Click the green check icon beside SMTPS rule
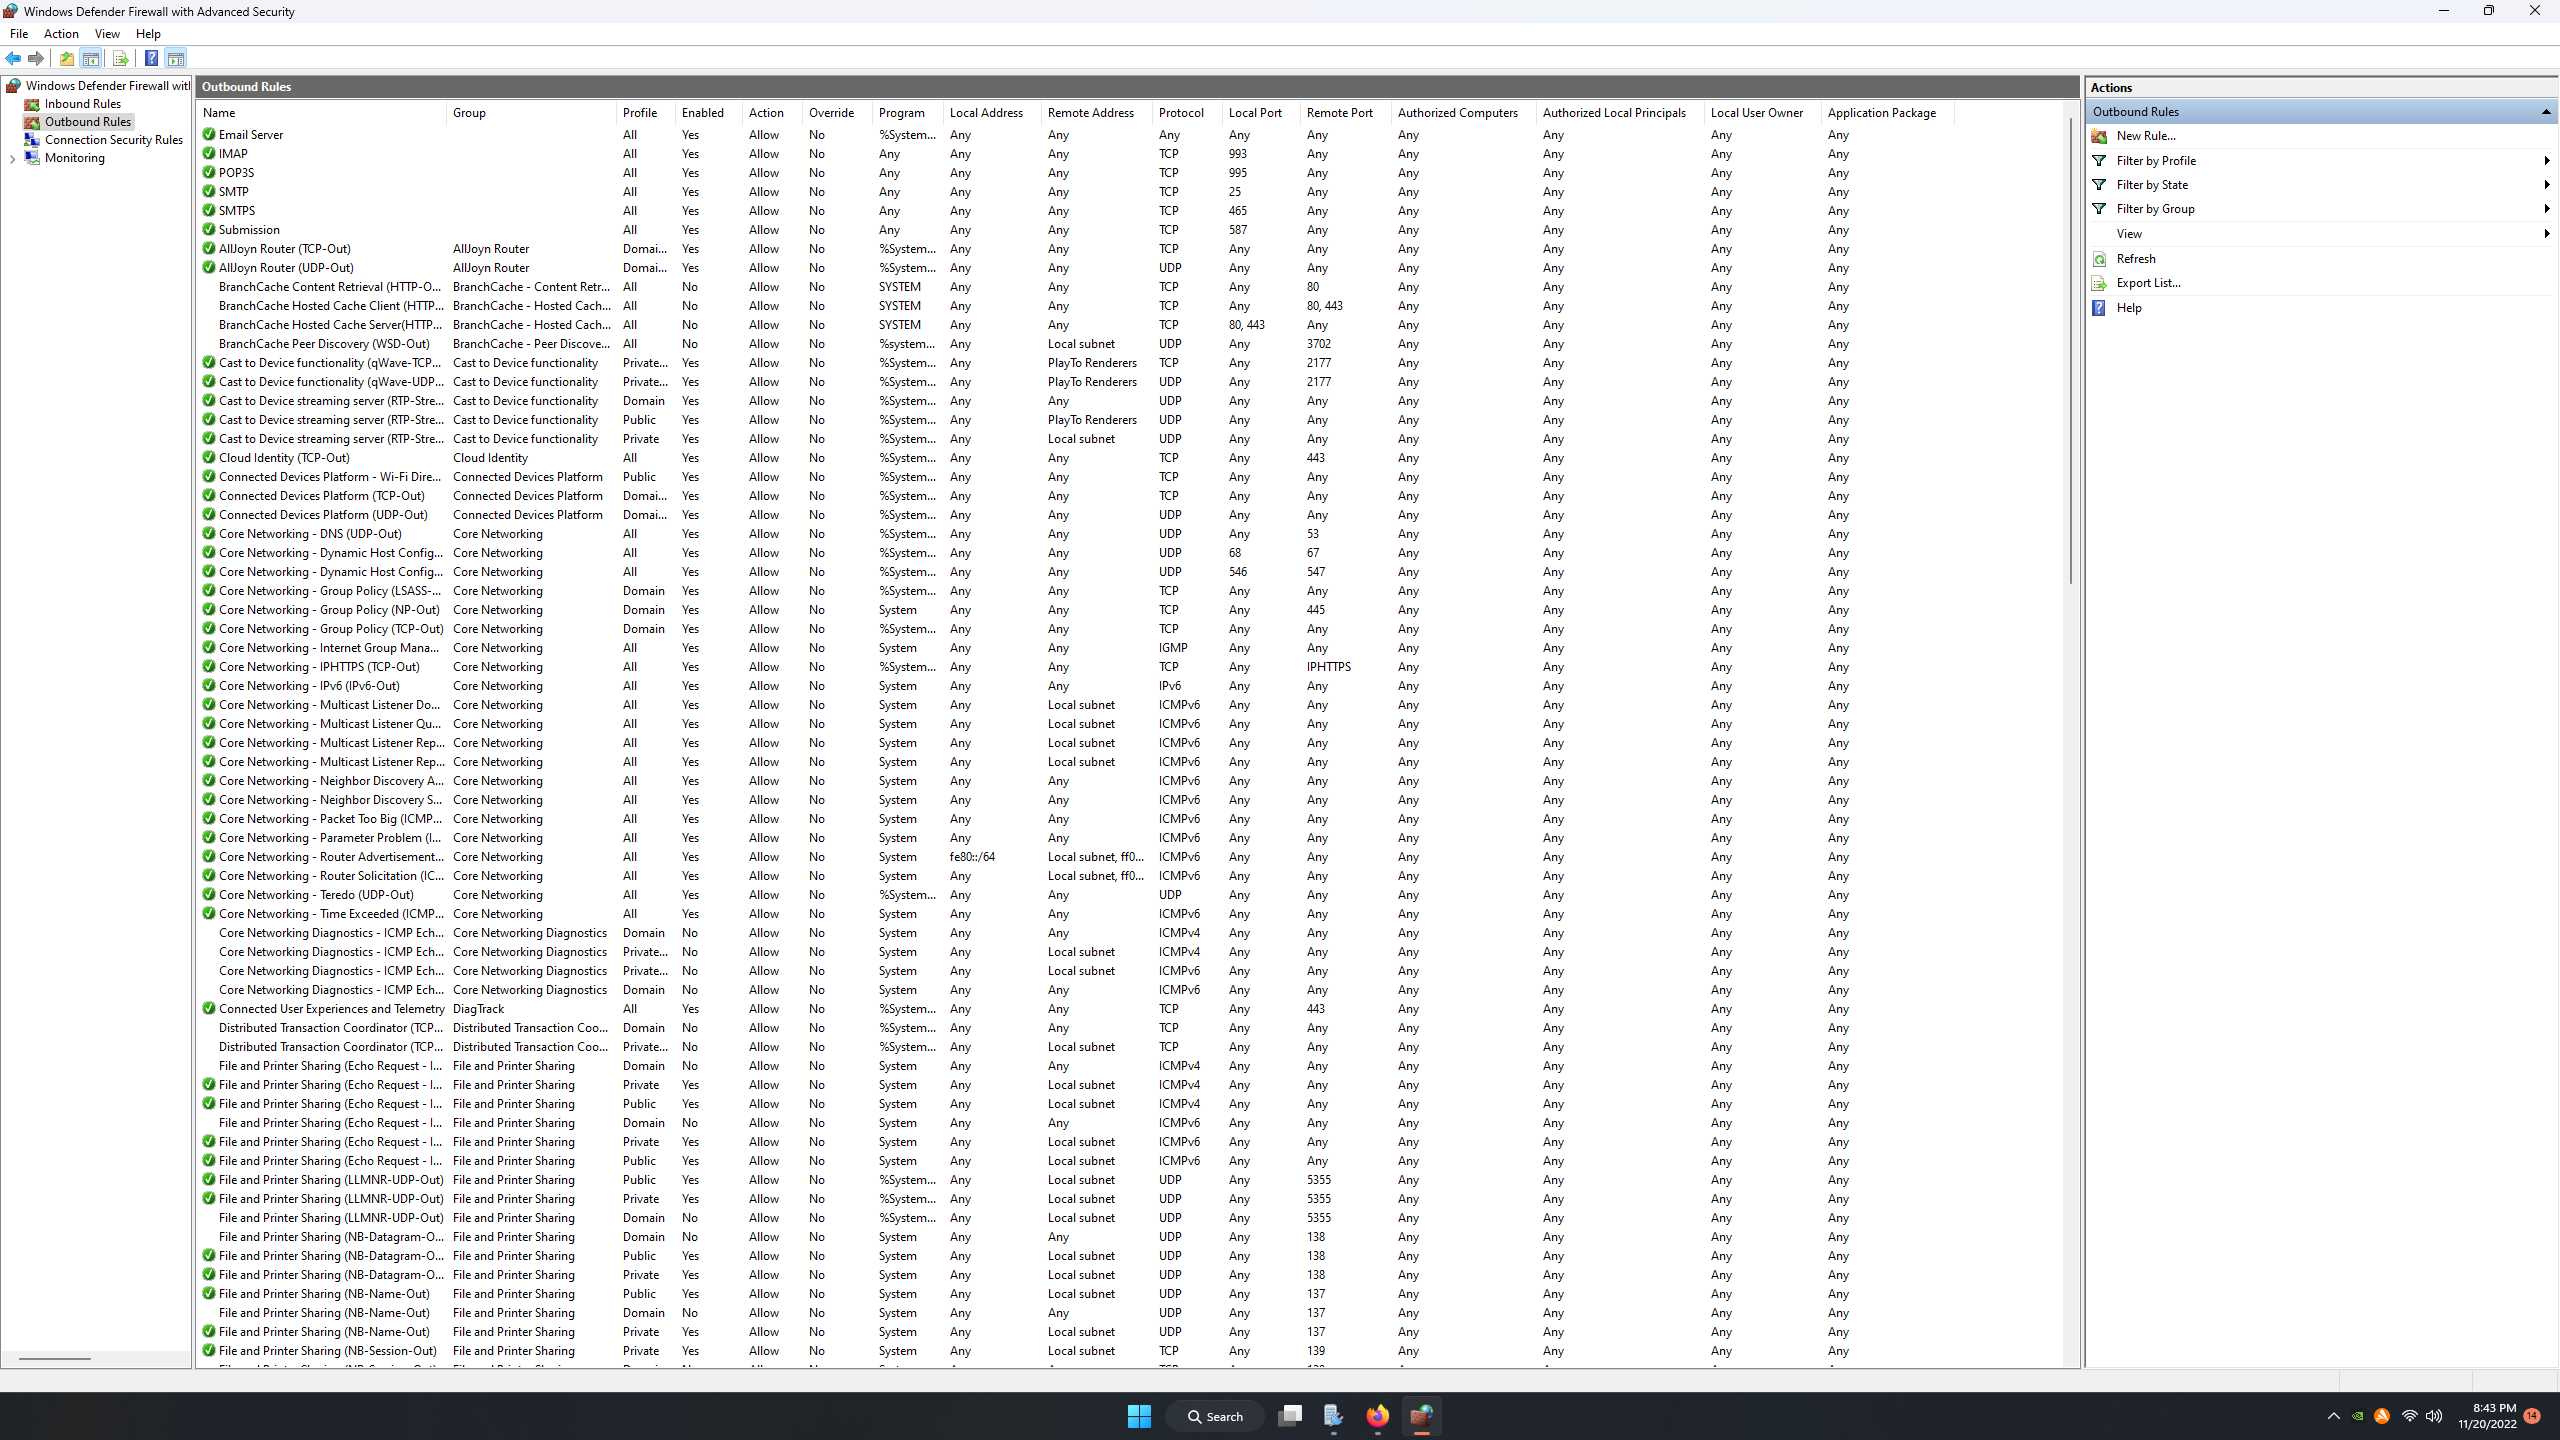Screen dimensions: 2560x1440 pos(209,211)
